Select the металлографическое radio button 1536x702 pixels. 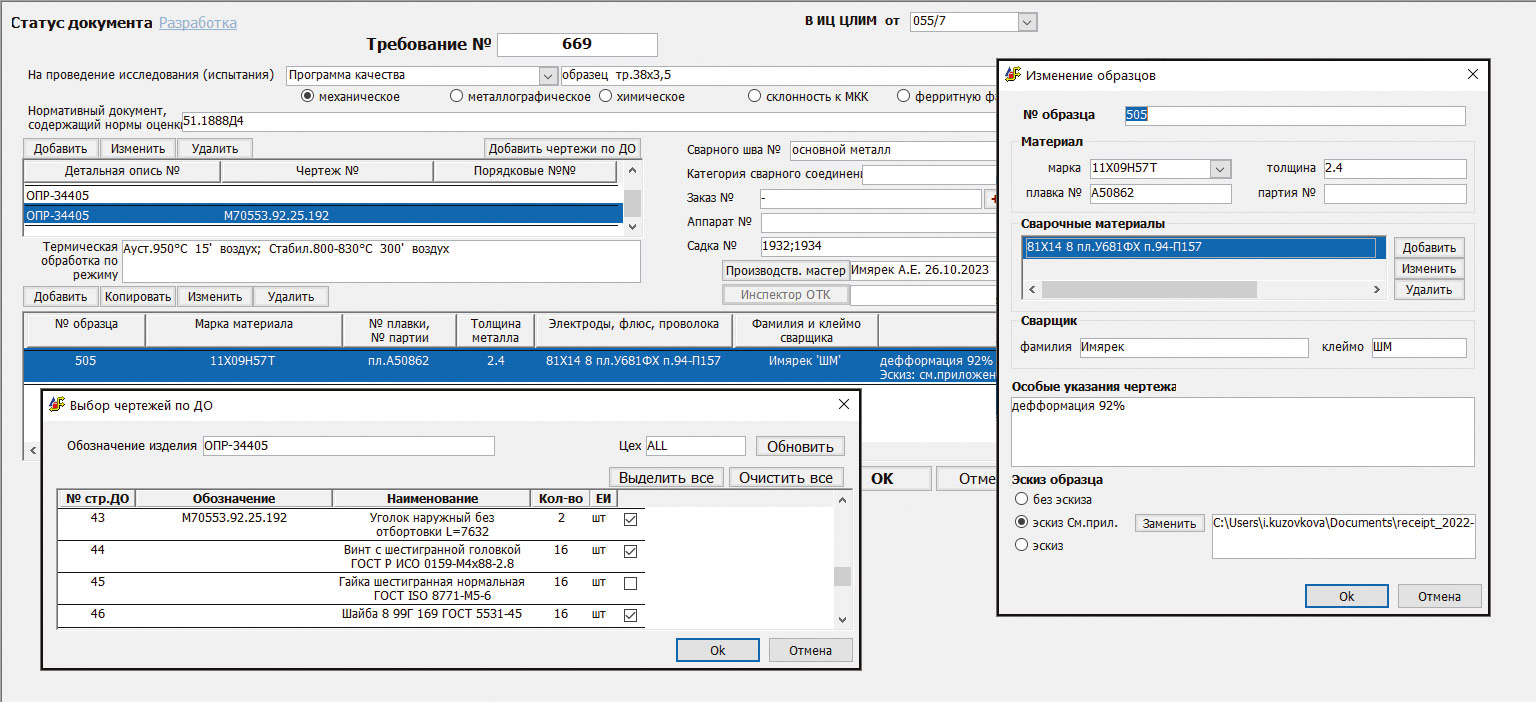click(457, 97)
